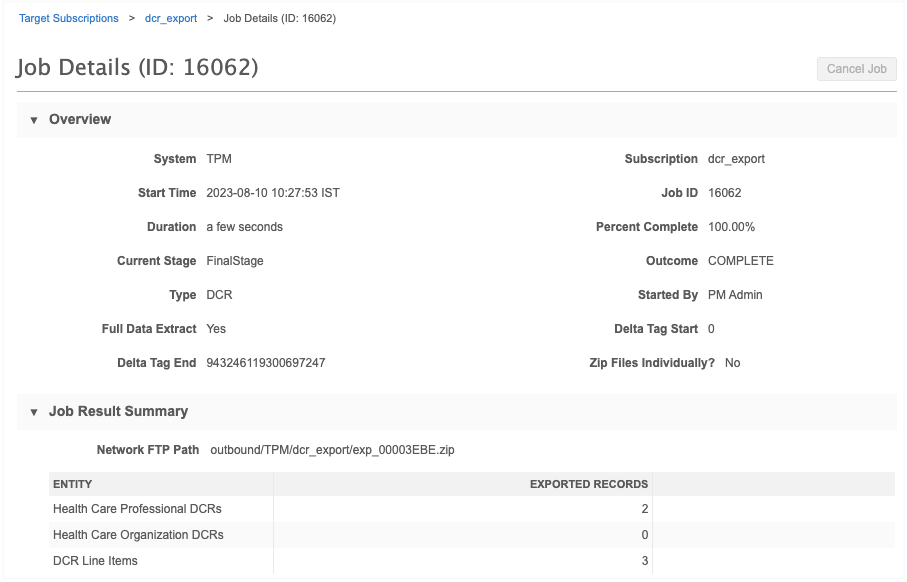Screen dimensions: 907x582
Task: Click the Network FTP Path zip filename
Action: 332,450
